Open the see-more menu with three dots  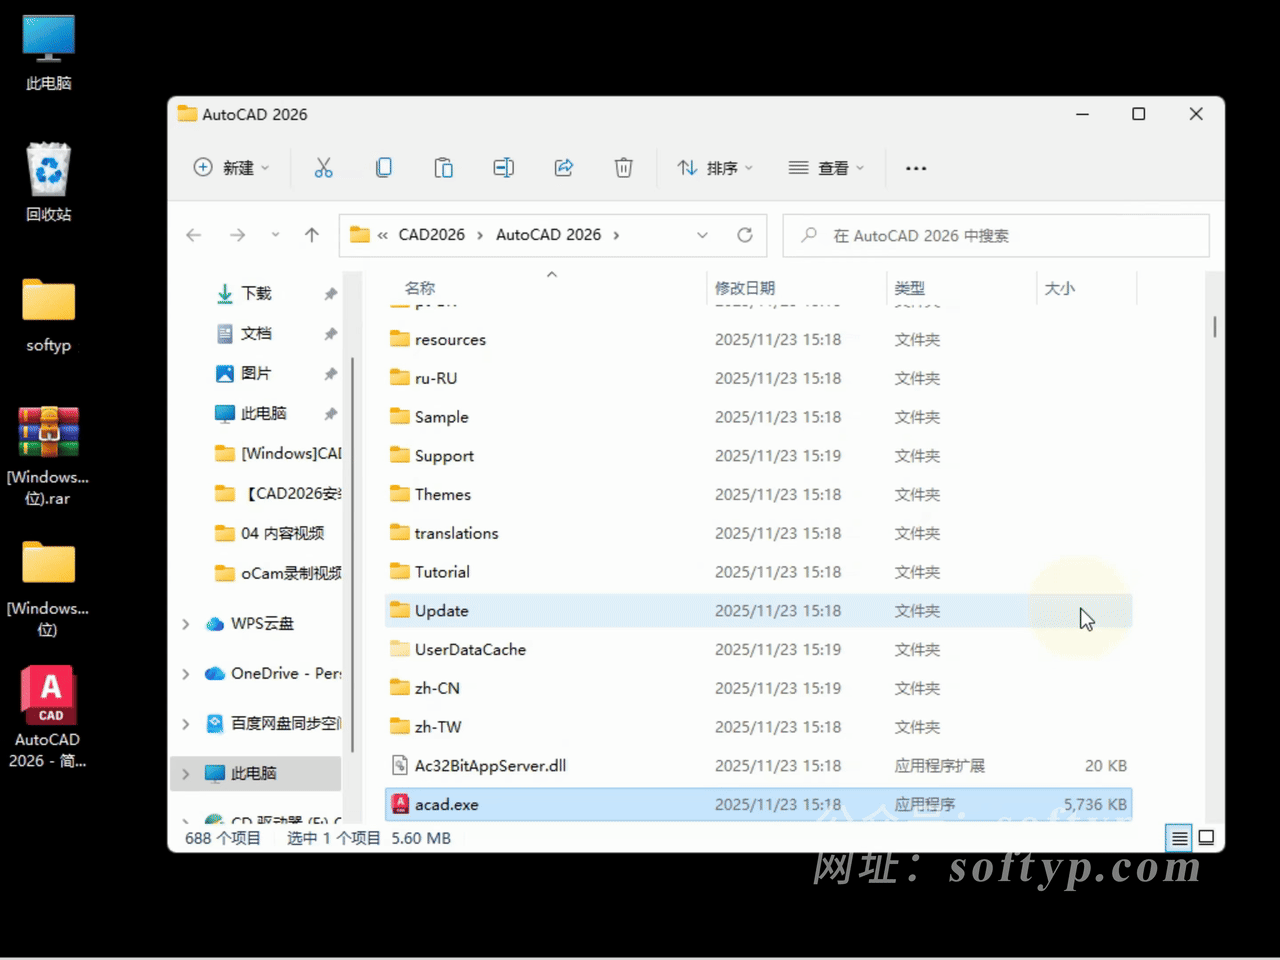pyautogui.click(x=915, y=167)
